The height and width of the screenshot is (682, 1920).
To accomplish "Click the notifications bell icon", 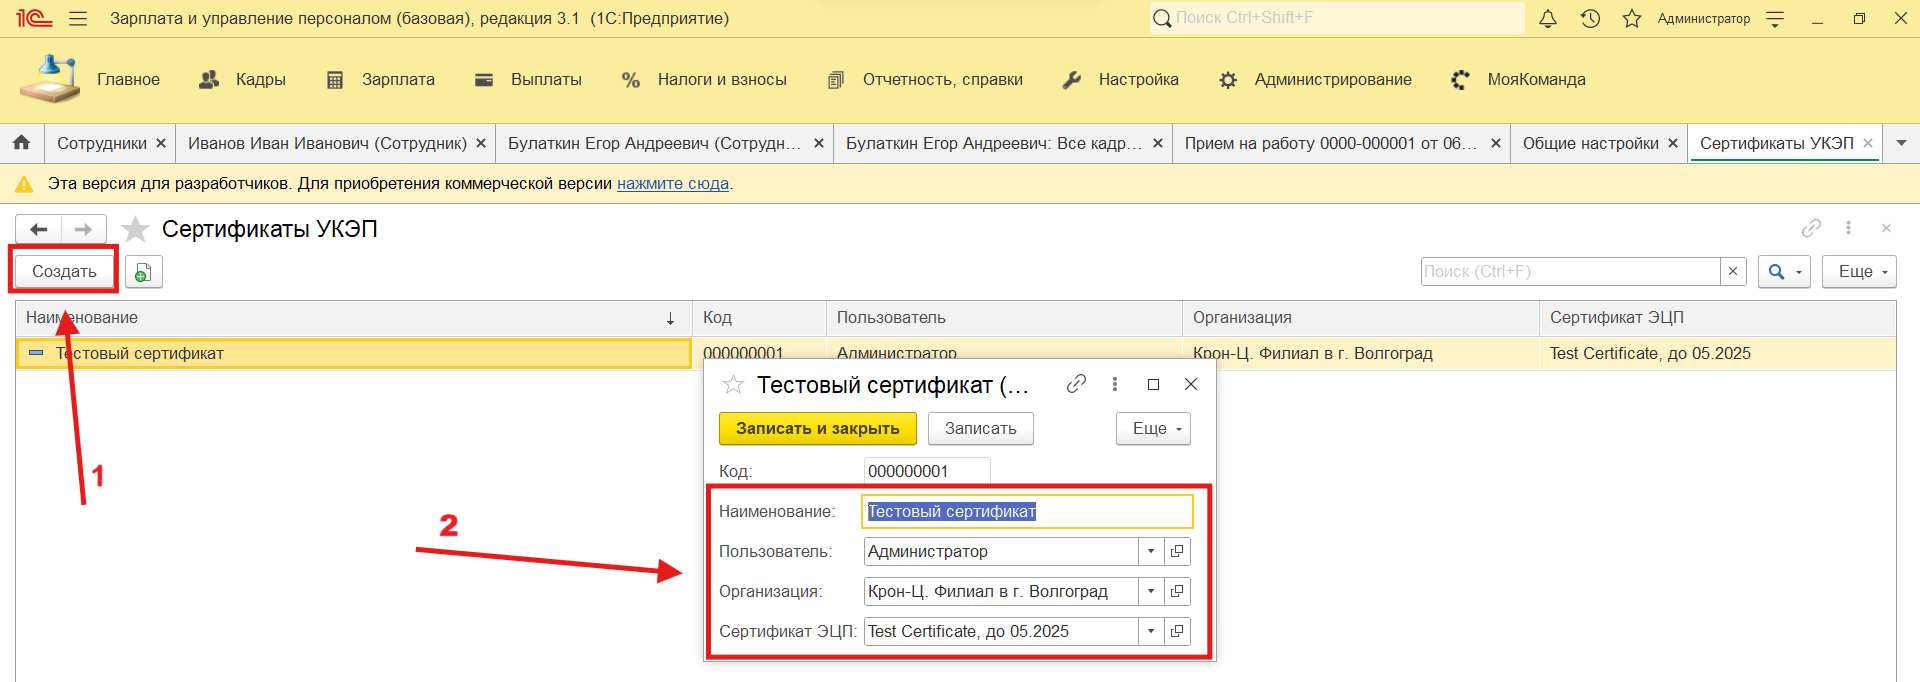I will tap(1547, 19).
